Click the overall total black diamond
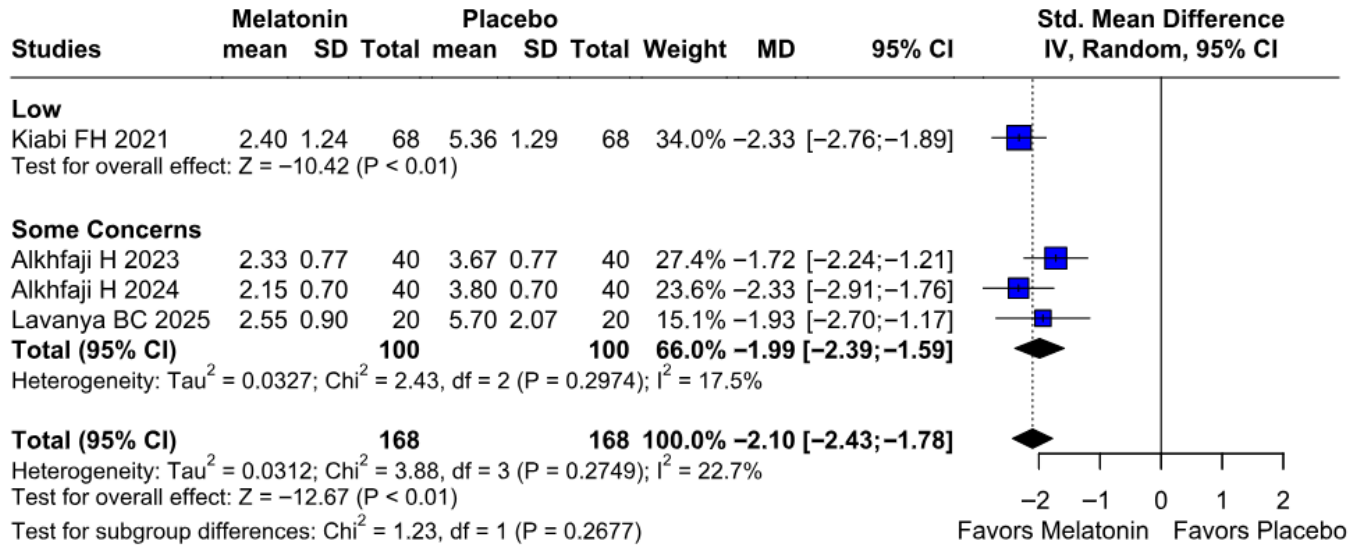This screenshot has width=1356, height=553. click(x=1032, y=437)
